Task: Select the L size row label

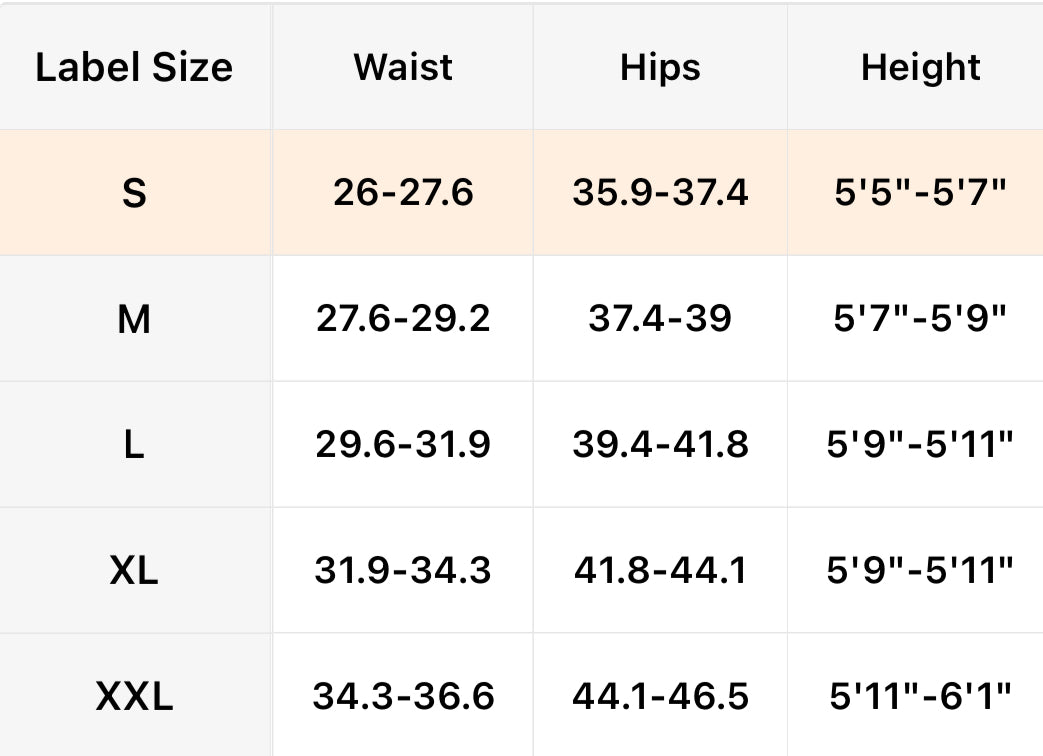Action: click(134, 445)
